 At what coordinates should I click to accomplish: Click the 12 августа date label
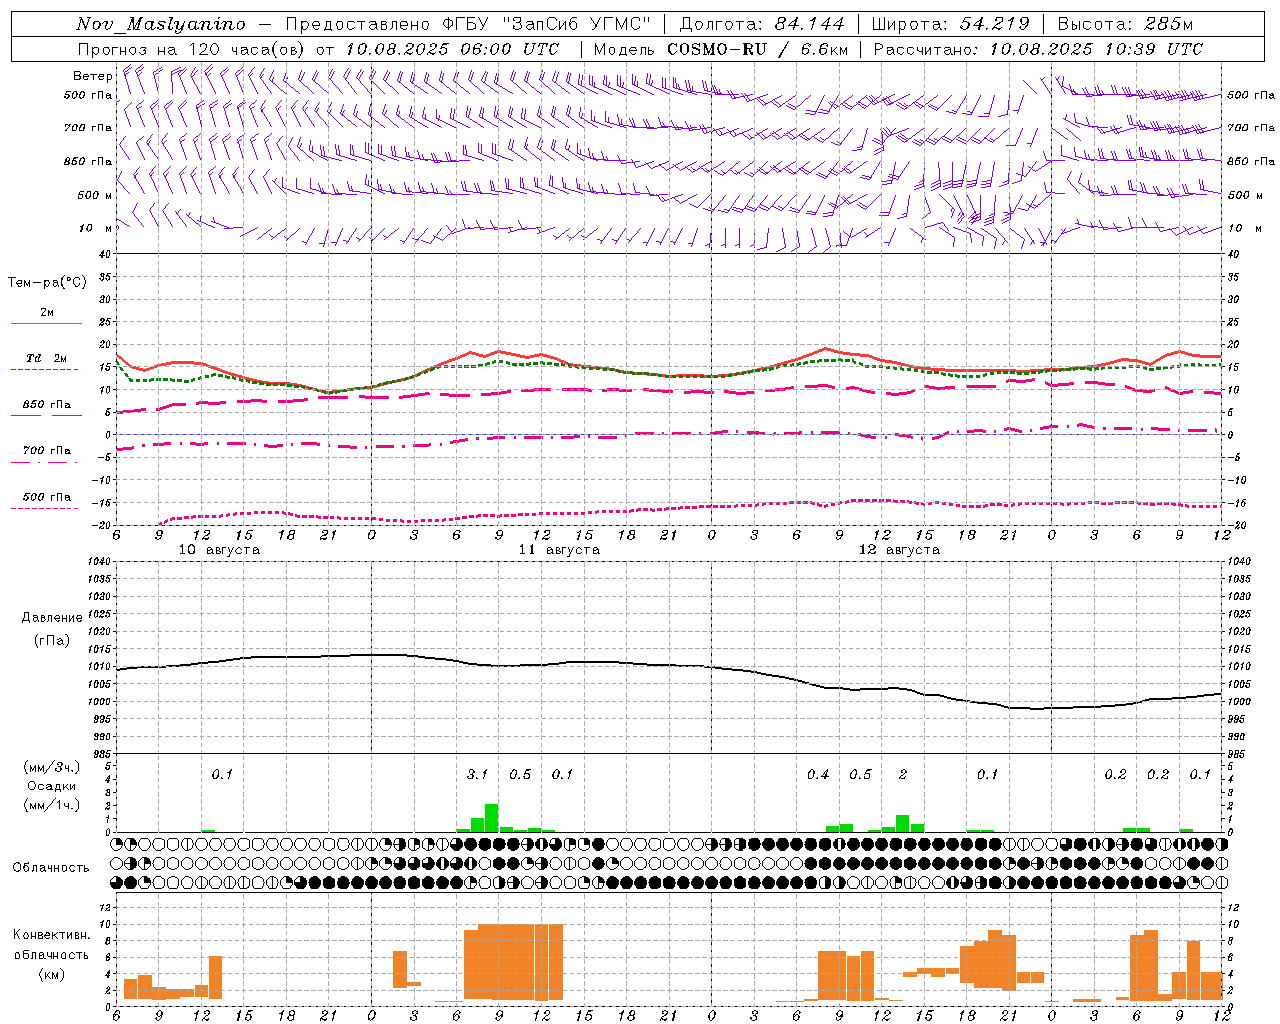click(899, 550)
